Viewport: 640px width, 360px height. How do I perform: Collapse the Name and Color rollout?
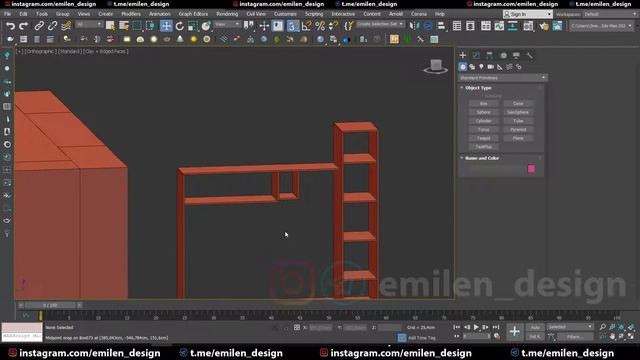(482, 158)
